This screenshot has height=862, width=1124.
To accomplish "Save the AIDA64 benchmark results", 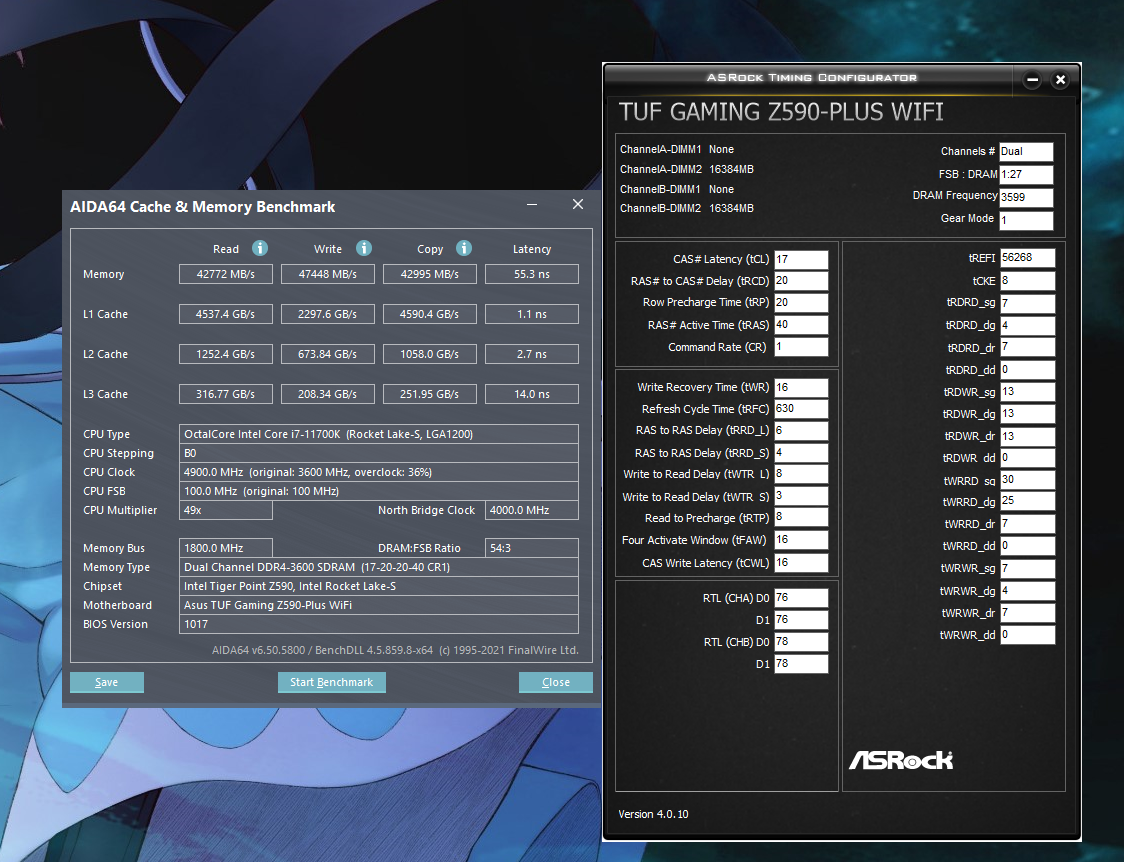I will point(107,682).
